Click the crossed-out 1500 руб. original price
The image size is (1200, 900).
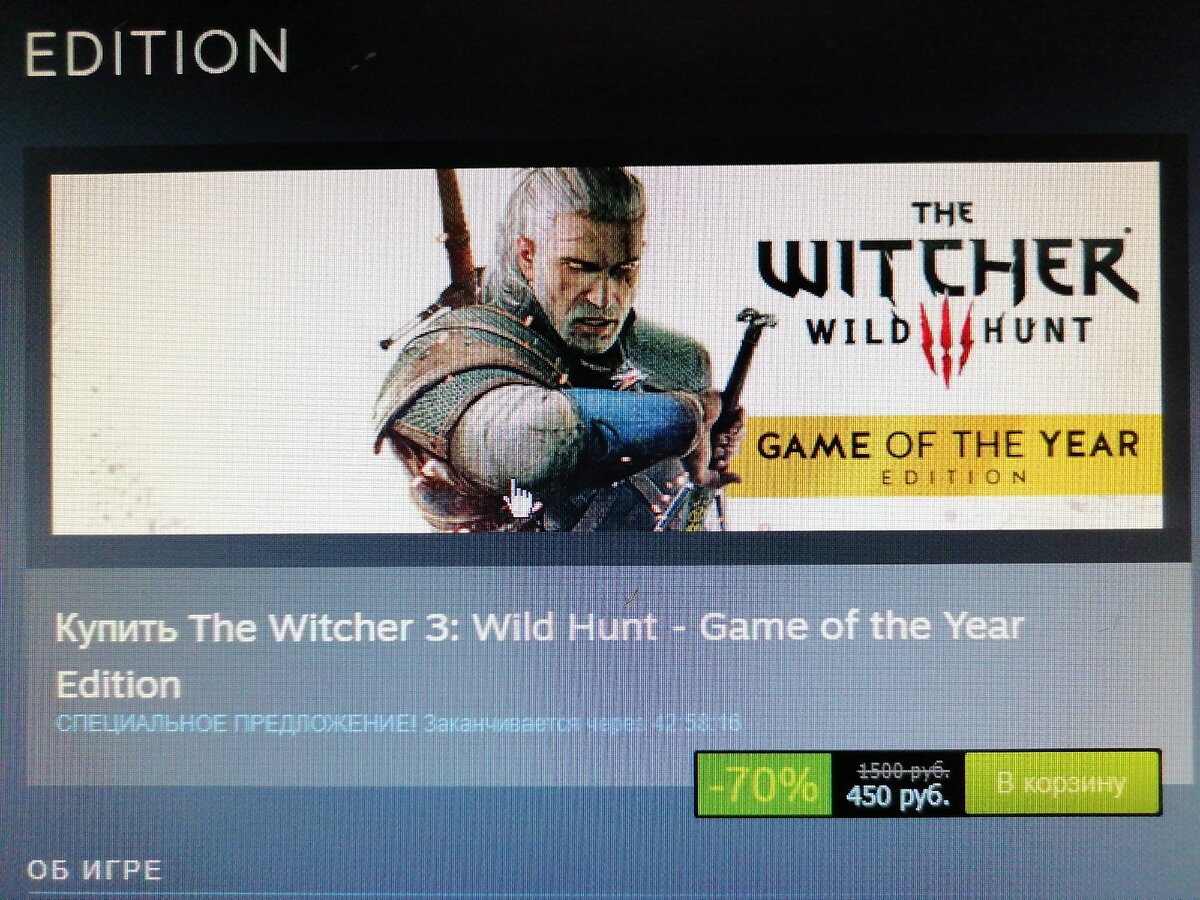click(904, 769)
